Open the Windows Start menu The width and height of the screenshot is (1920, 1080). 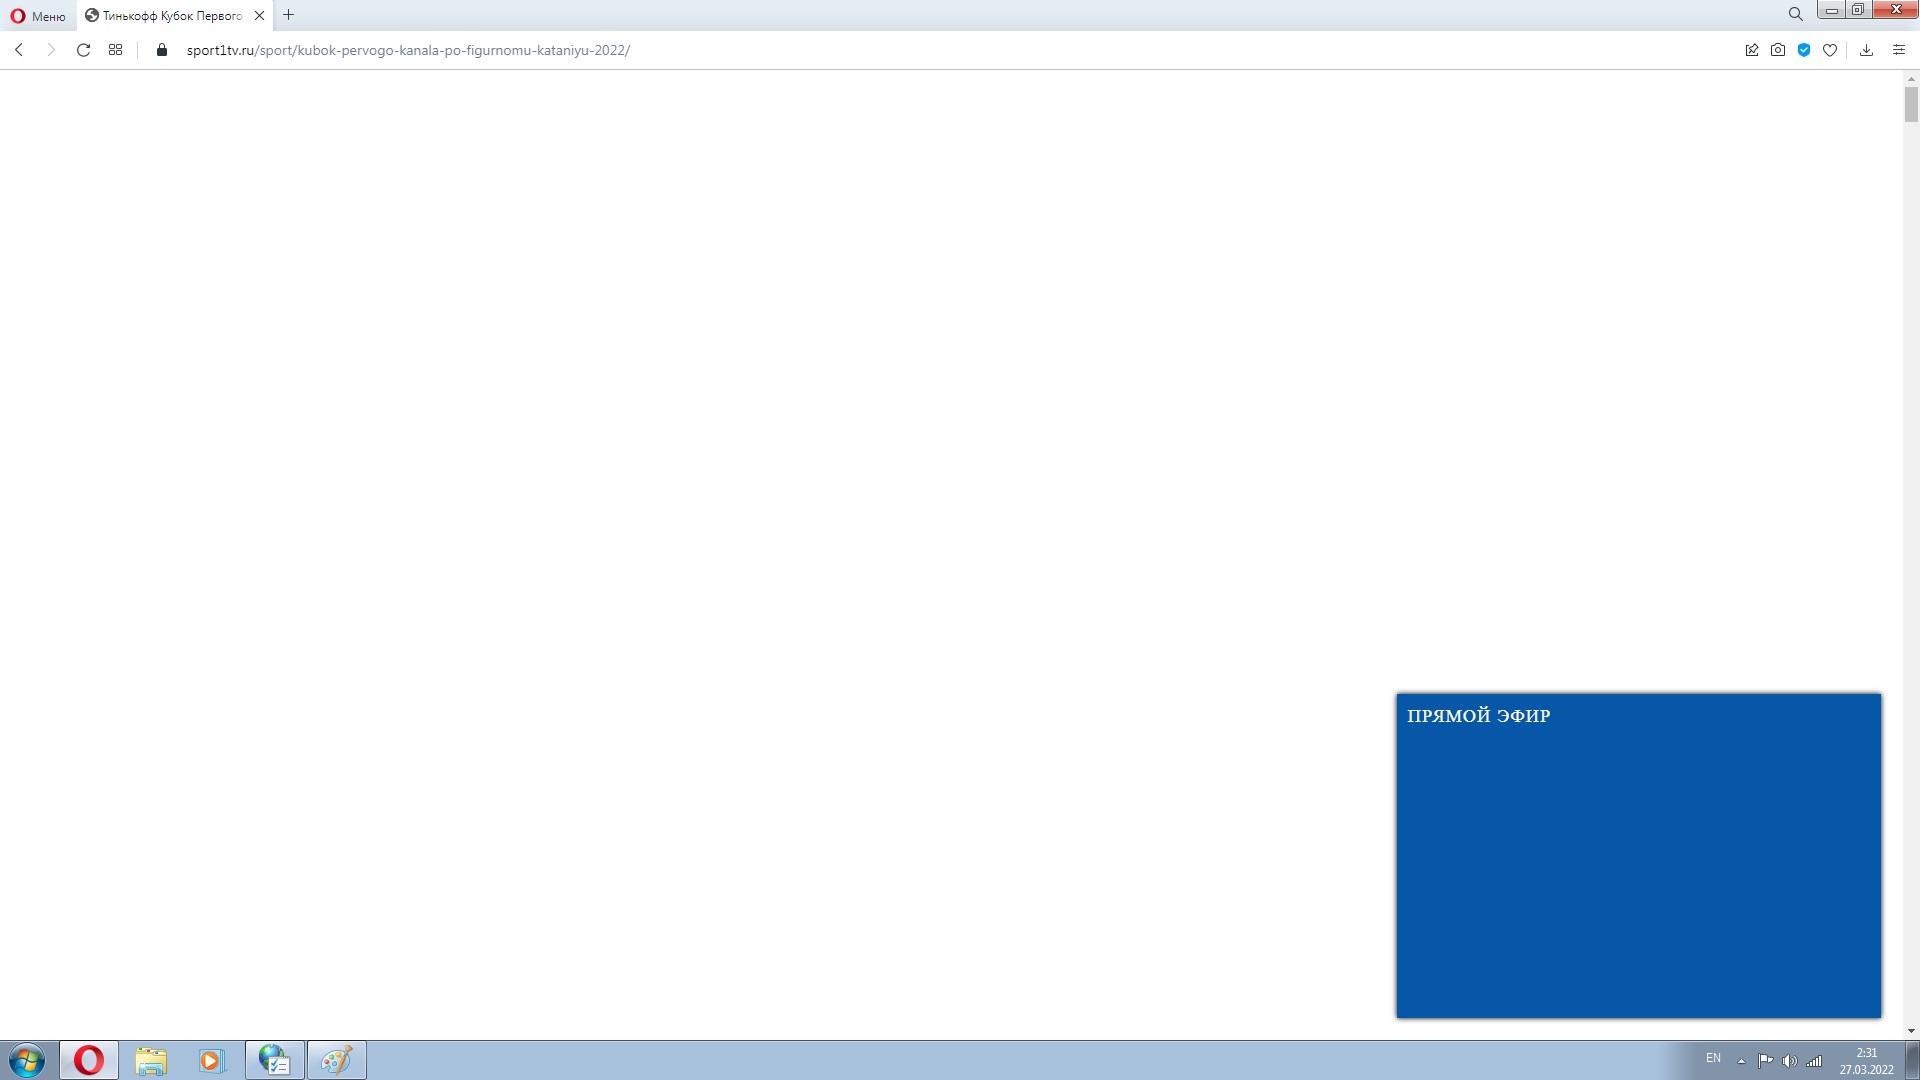[x=27, y=1060]
